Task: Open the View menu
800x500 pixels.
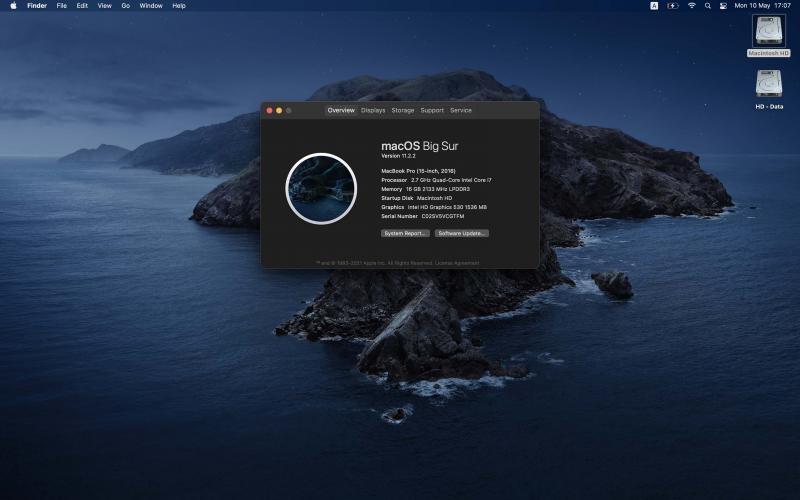Action: click(105, 6)
